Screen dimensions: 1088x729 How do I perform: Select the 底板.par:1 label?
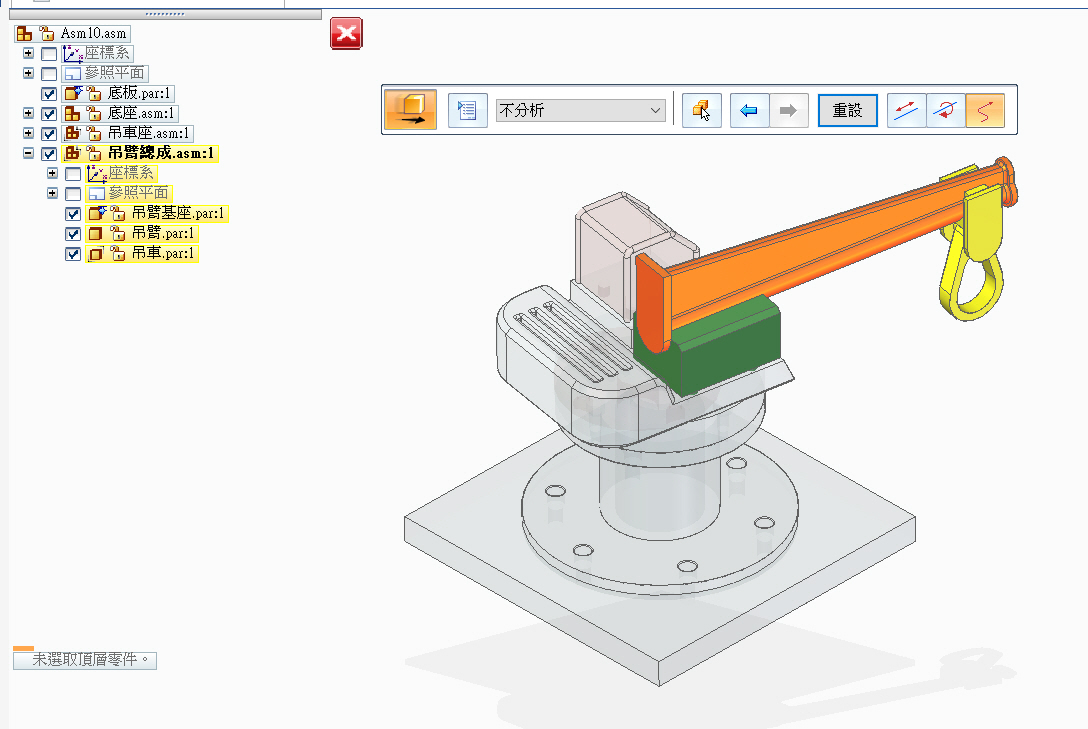pos(139,93)
